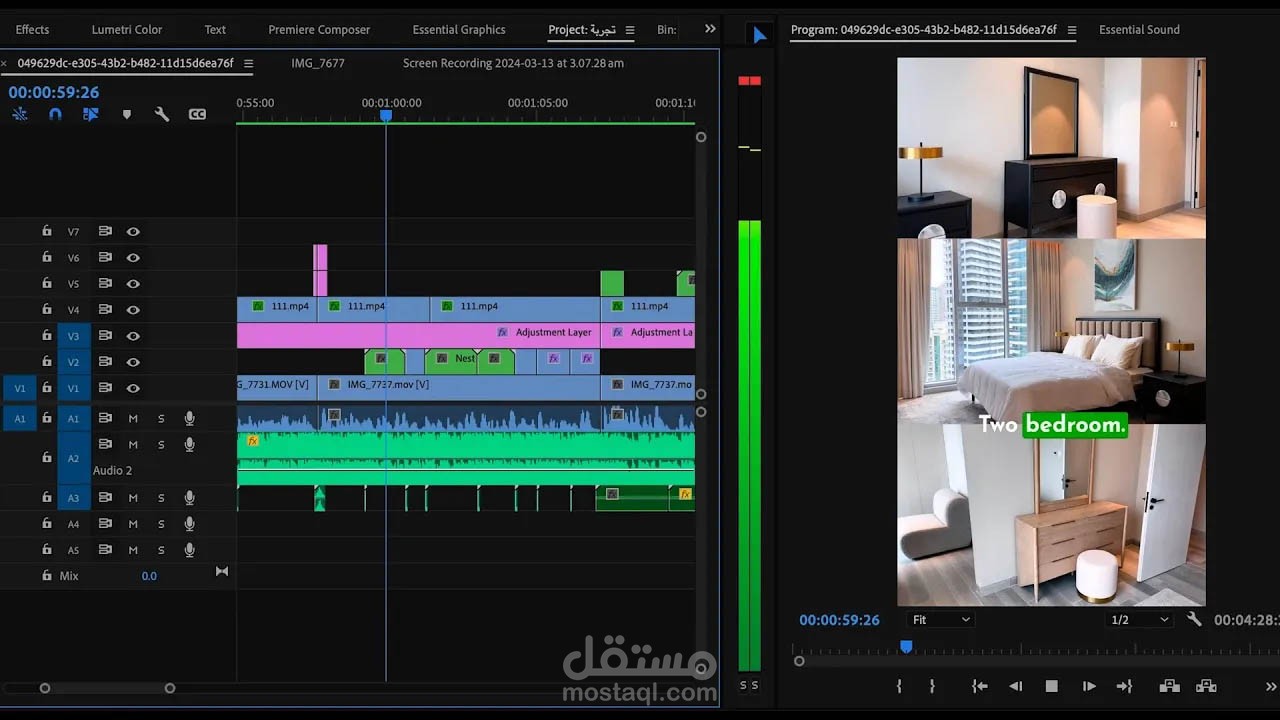Viewport: 1280px width, 720px height.
Task: Click the left Solo S button under audio meter
Action: [743, 685]
